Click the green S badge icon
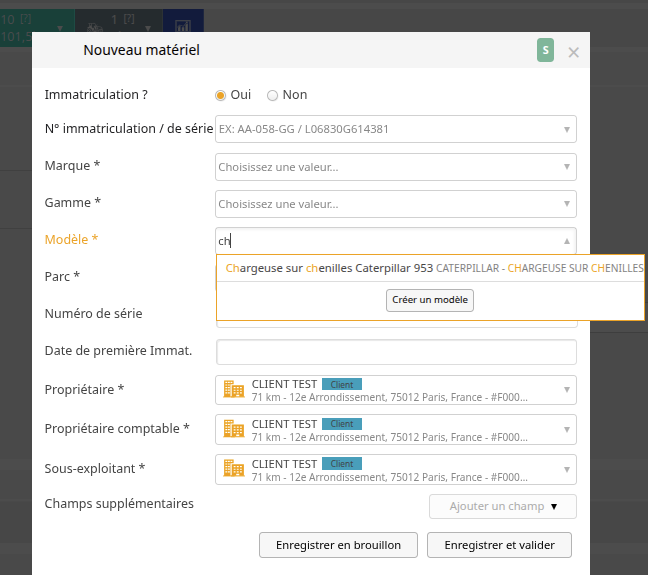The height and width of the screenshot is (575, 648). point(545,50)
